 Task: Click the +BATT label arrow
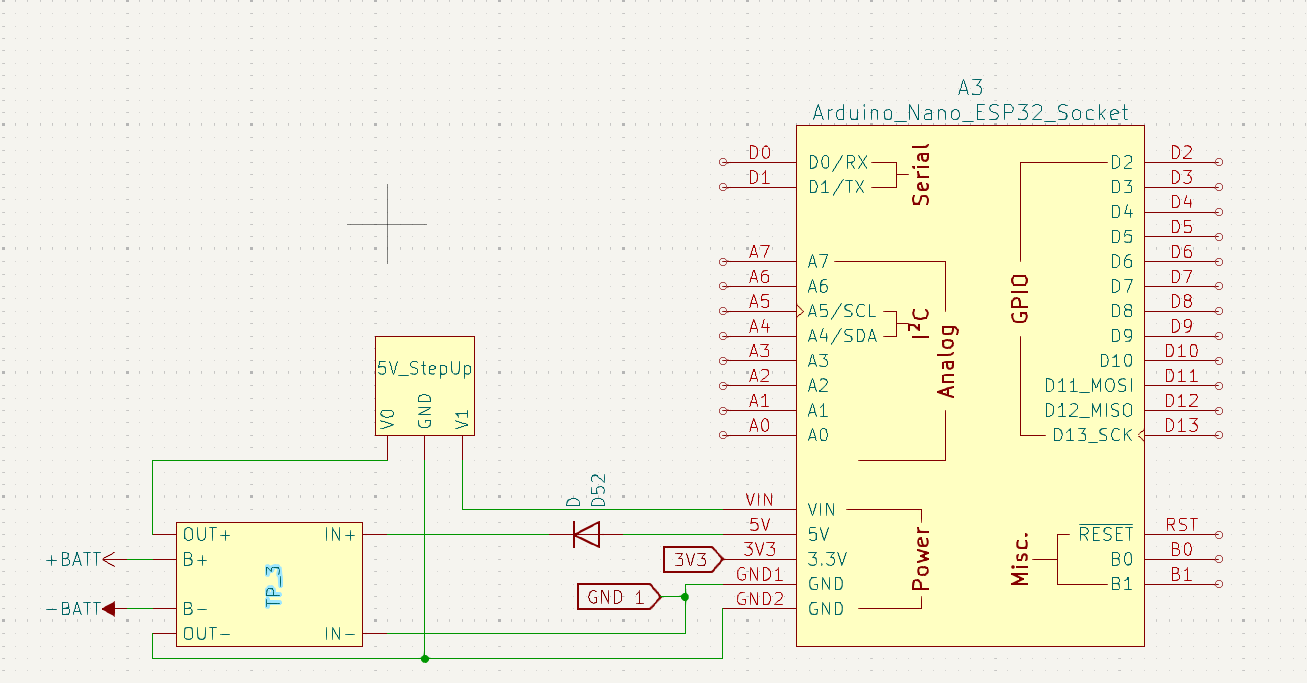click(110, 559)
